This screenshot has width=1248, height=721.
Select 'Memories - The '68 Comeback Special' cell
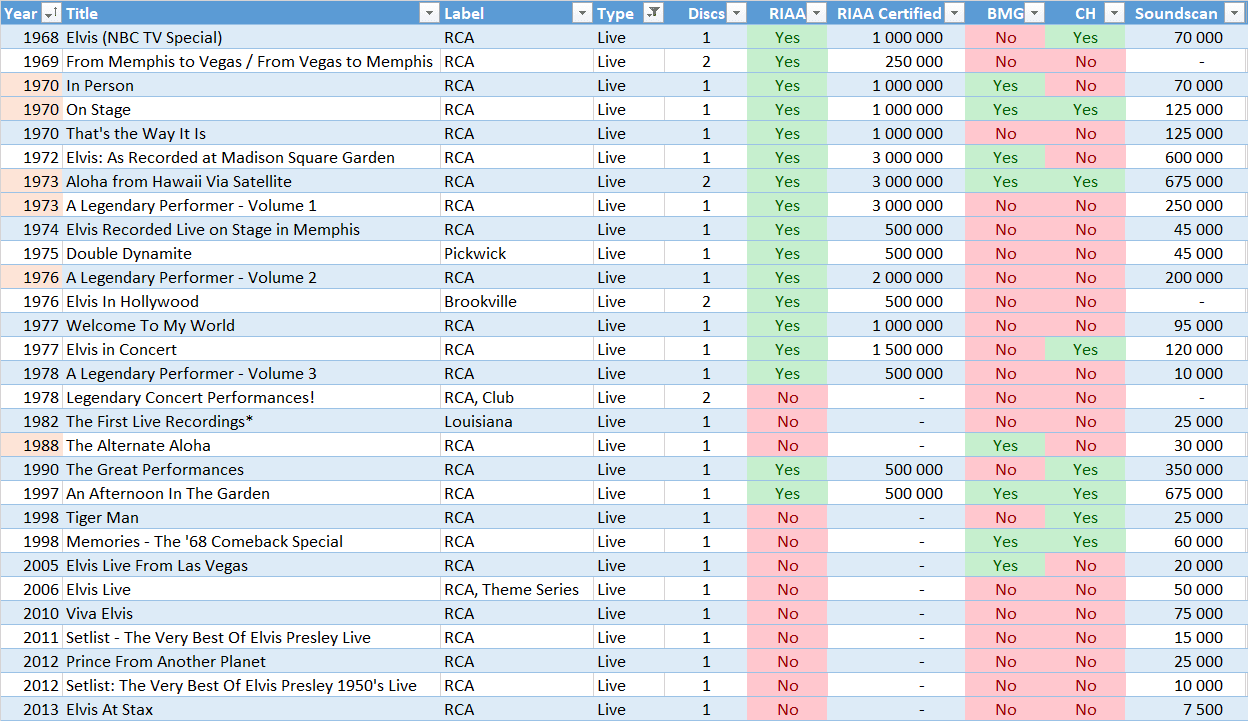coord(251,541)
